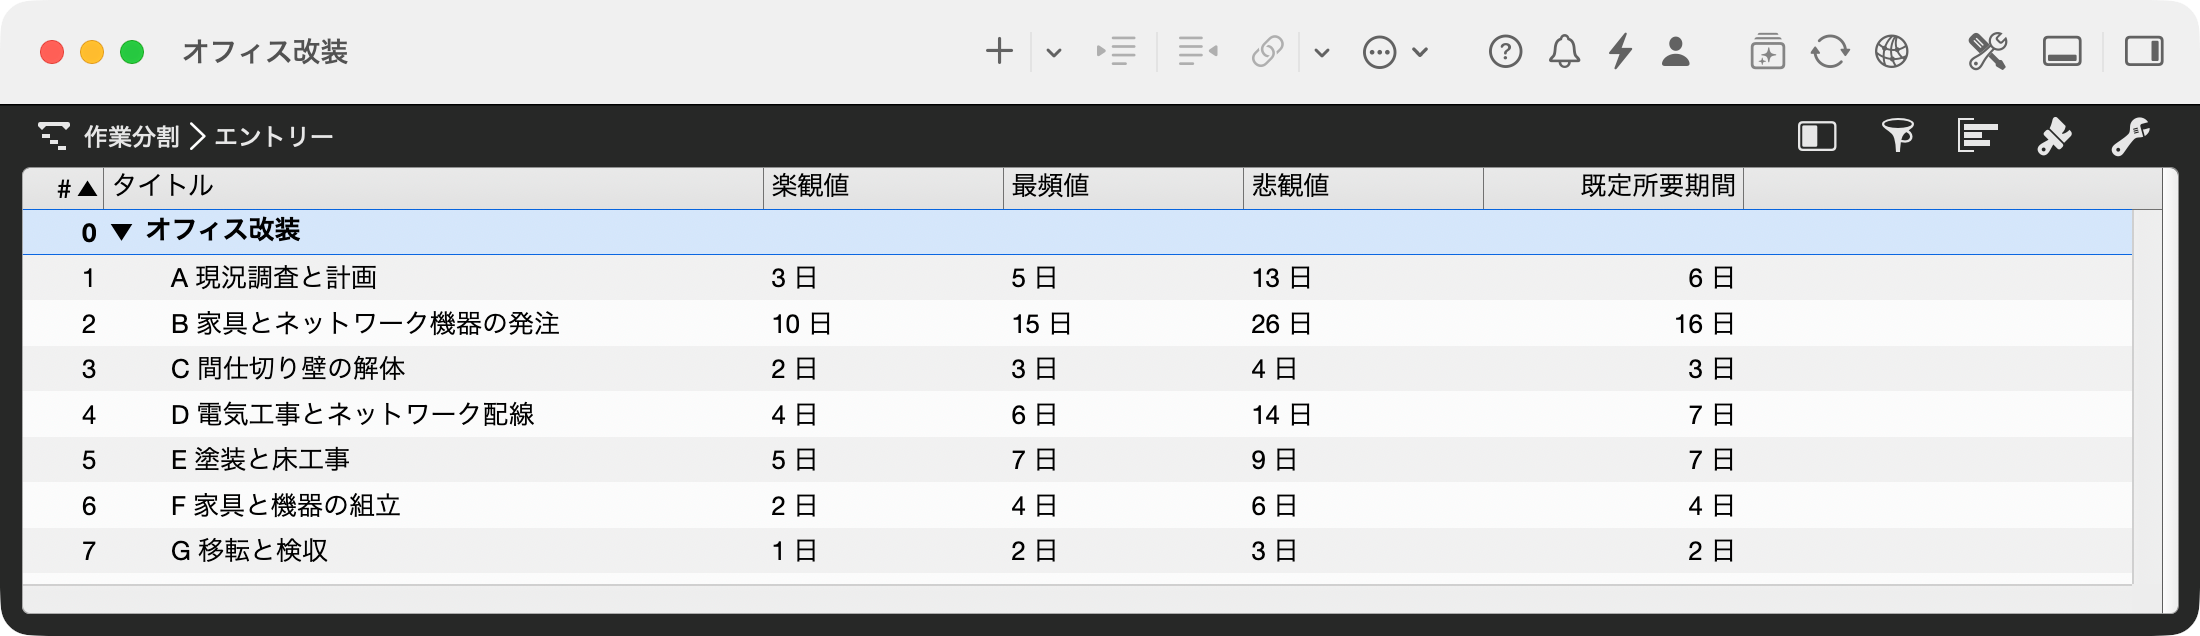
Task: Open the notifications bell icon
Action: pyautogui.click(x=1564, y=51)
